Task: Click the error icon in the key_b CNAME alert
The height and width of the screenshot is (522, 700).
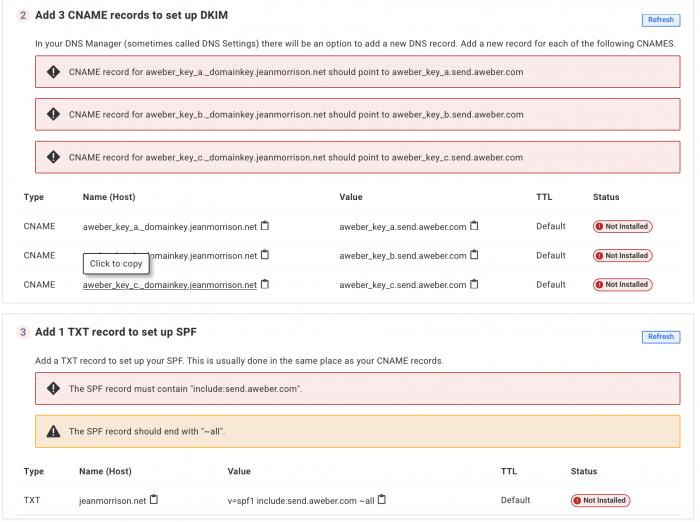Action: [x=54, y=114]
